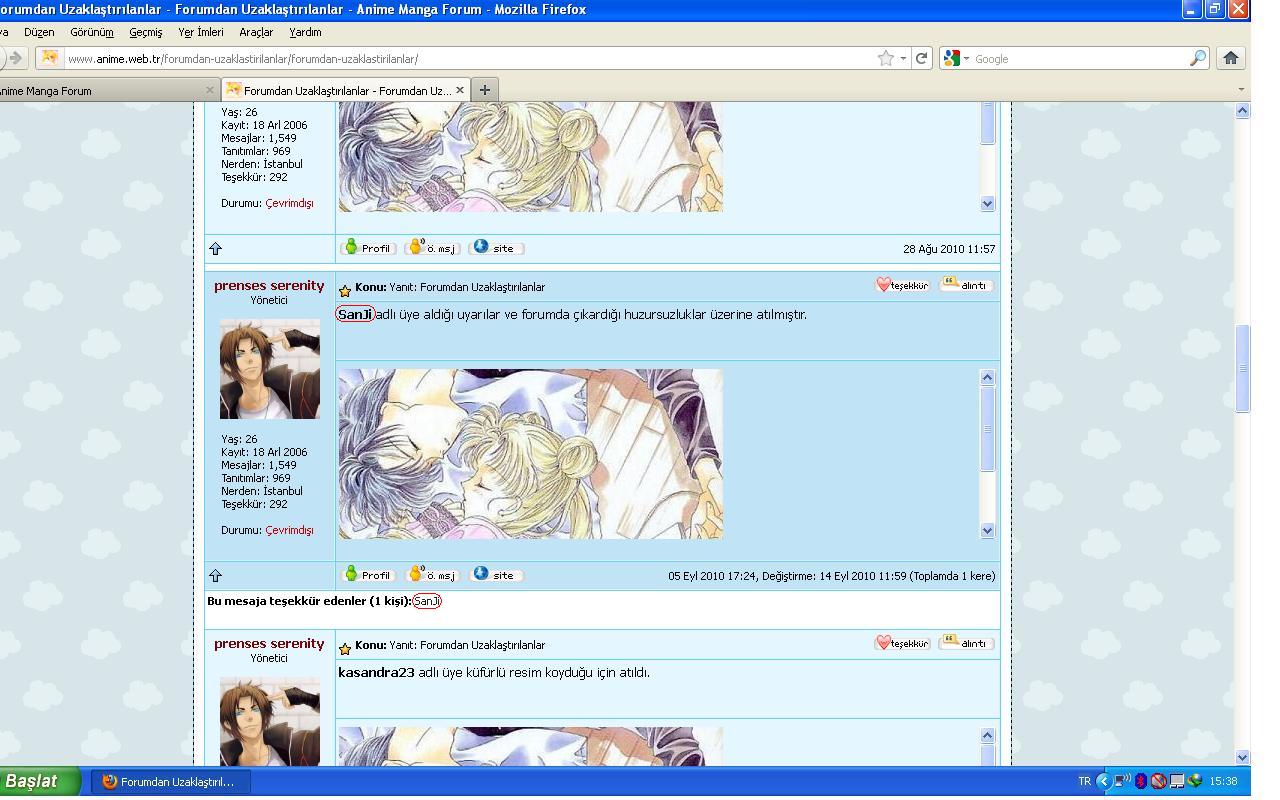The height and width of the screenshot is (800, 1280).
Task: Click wireless network icon in system tray
Action: coord(1122,781)
